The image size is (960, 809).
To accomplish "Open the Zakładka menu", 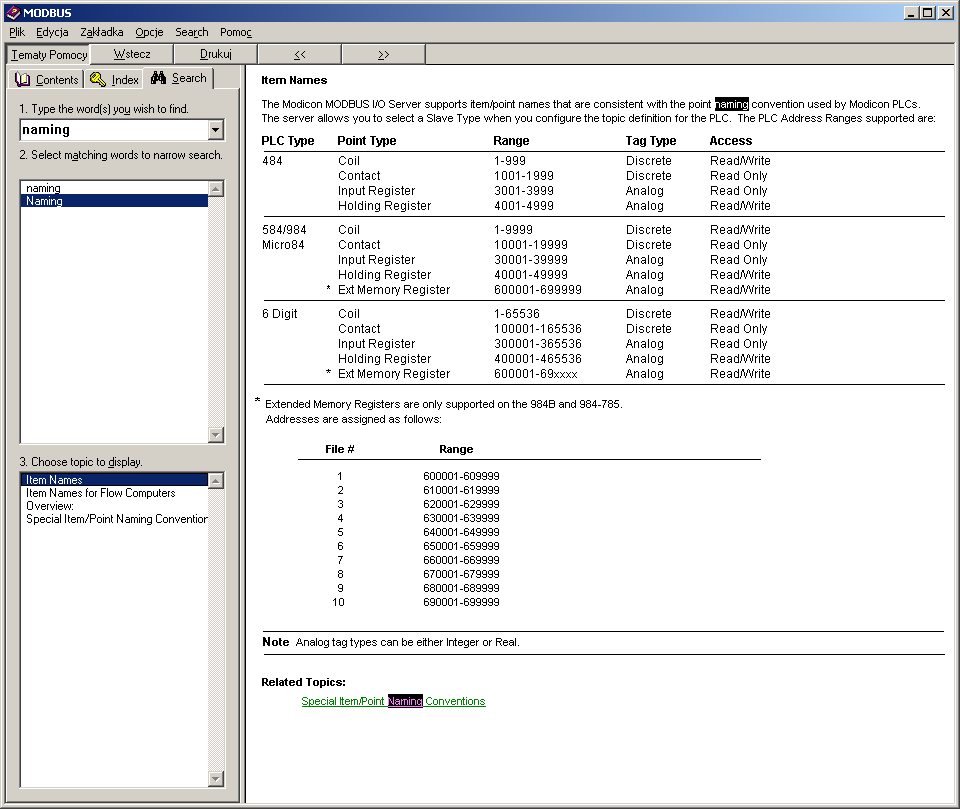I will [102, 32].
